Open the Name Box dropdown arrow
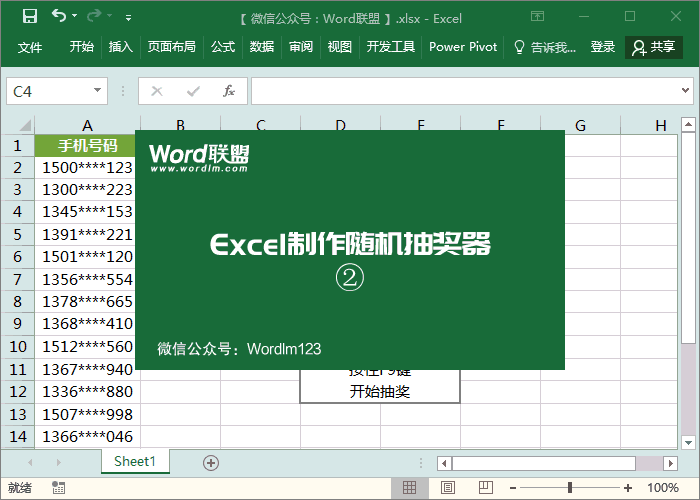700x500 pixels. pyautogui.click(x=98, y=91)
